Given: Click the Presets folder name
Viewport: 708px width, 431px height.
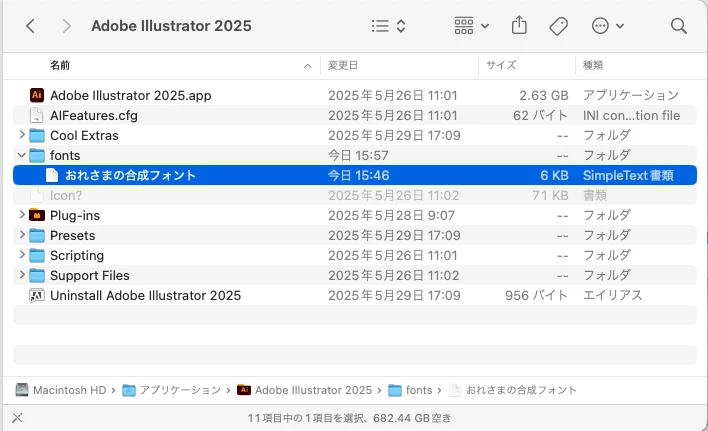Looking at the screenshot, I should click(73, 235).
